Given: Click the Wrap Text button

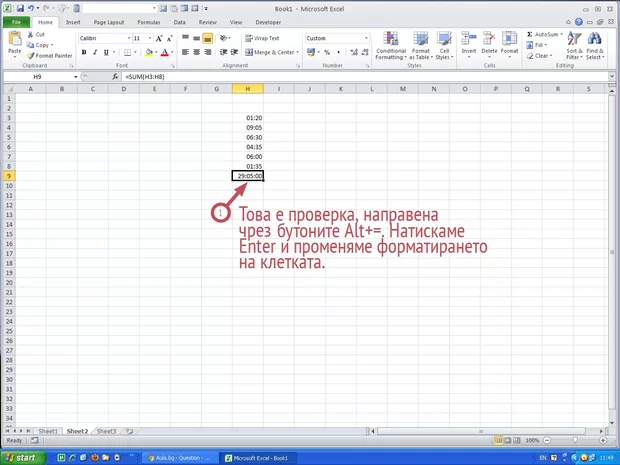Looking at the screenshot, I should coord(262,38).
